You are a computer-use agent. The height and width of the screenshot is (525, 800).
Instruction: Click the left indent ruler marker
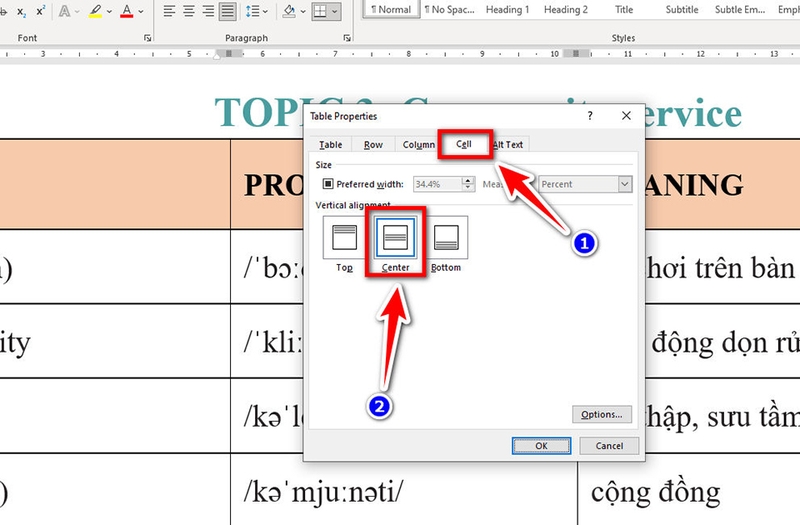[217, 56]
